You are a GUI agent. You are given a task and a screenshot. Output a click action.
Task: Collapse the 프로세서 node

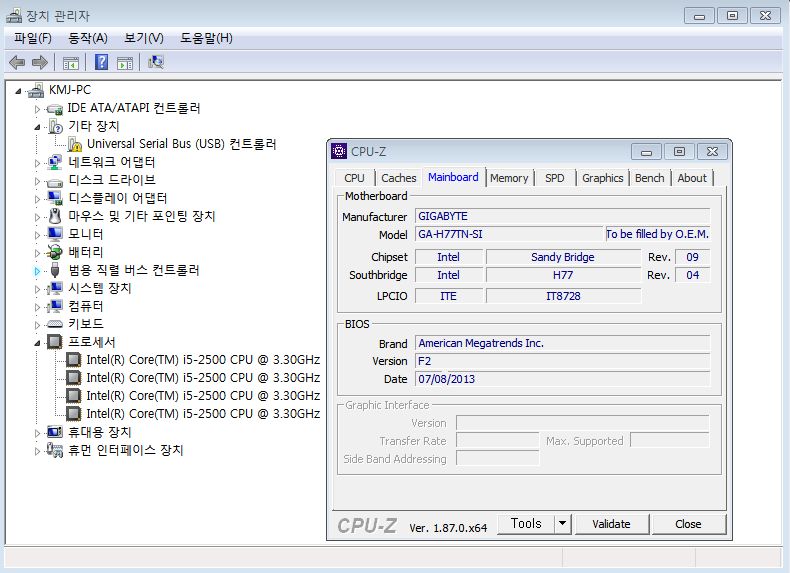click(x=37, y=343)
